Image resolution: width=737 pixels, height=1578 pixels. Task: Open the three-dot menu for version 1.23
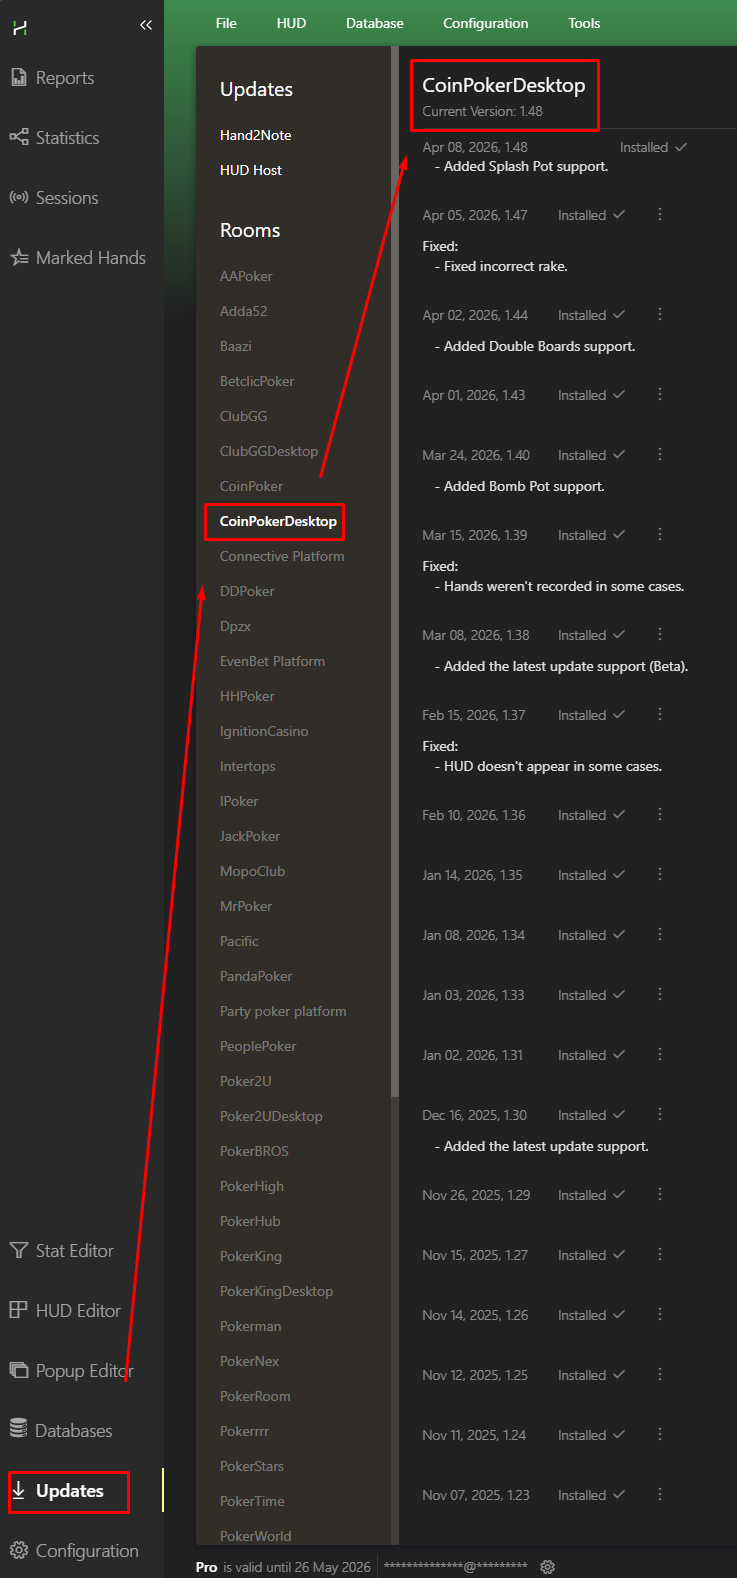click(x=660, y=1495)
